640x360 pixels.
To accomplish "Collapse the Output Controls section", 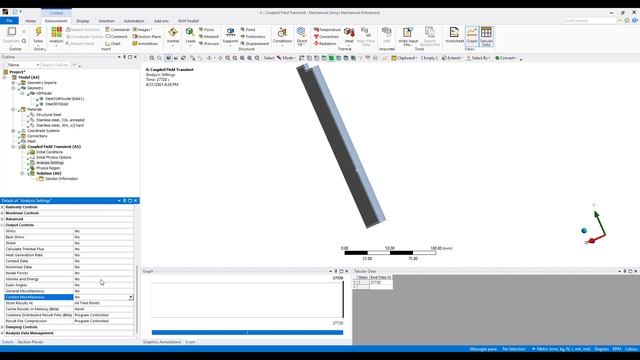I will 2,225.
